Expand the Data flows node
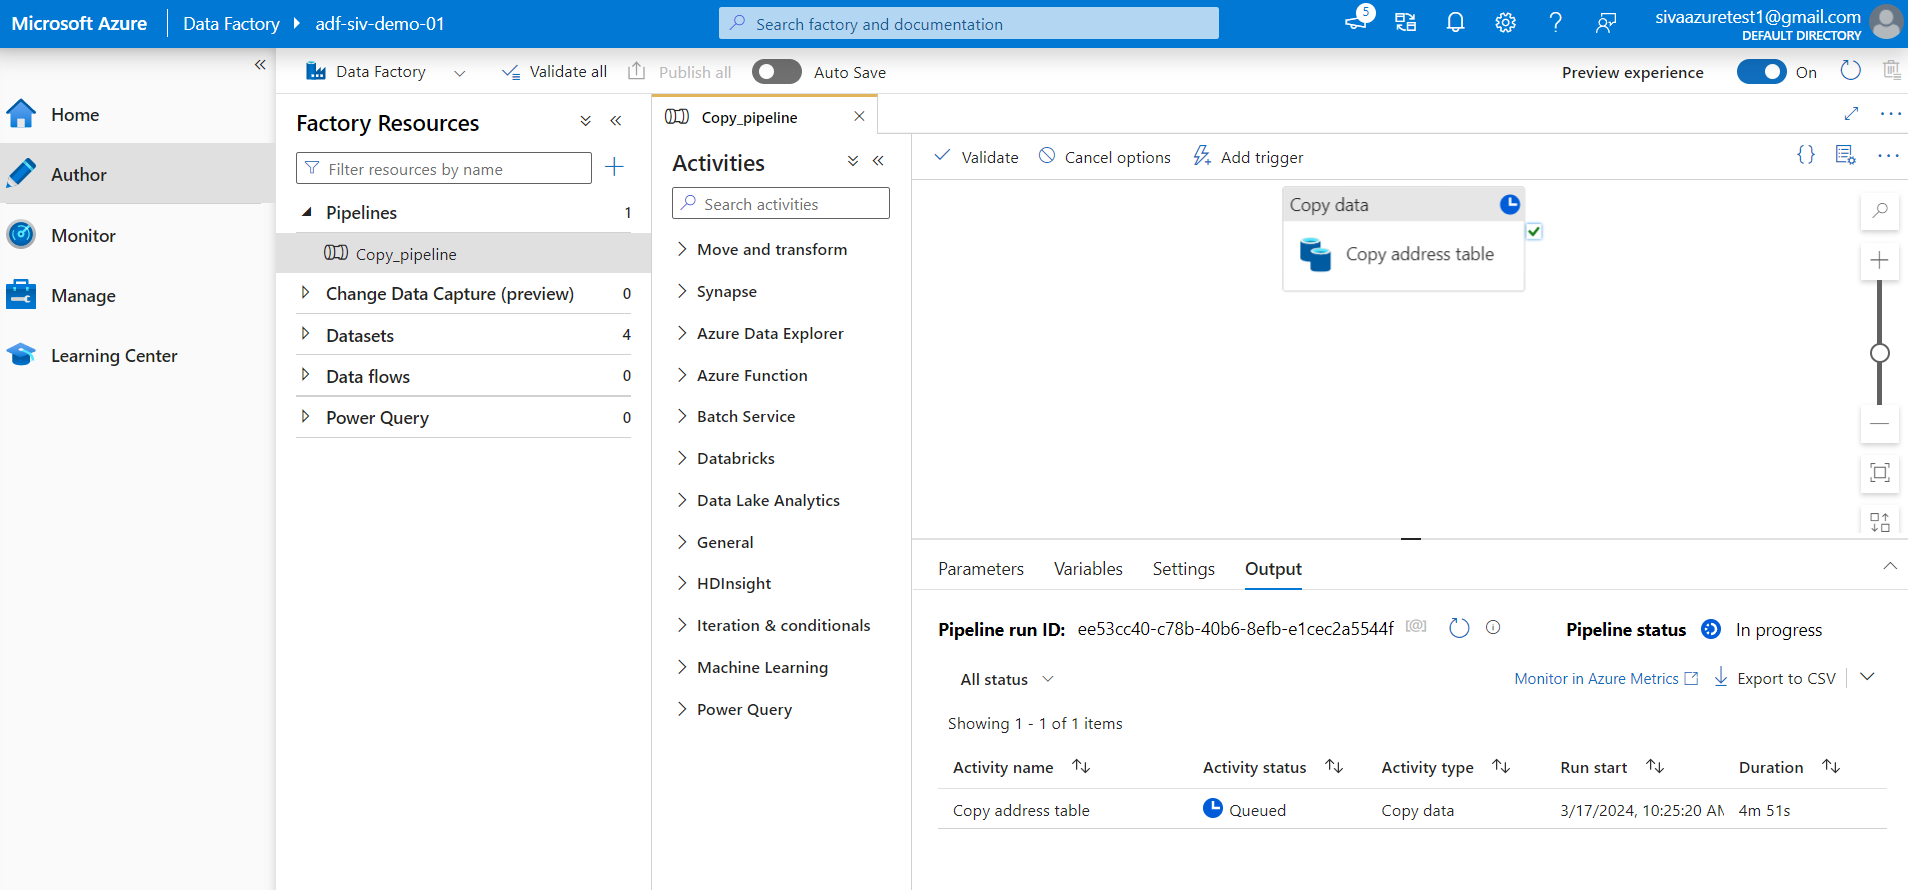 [305, 375]
